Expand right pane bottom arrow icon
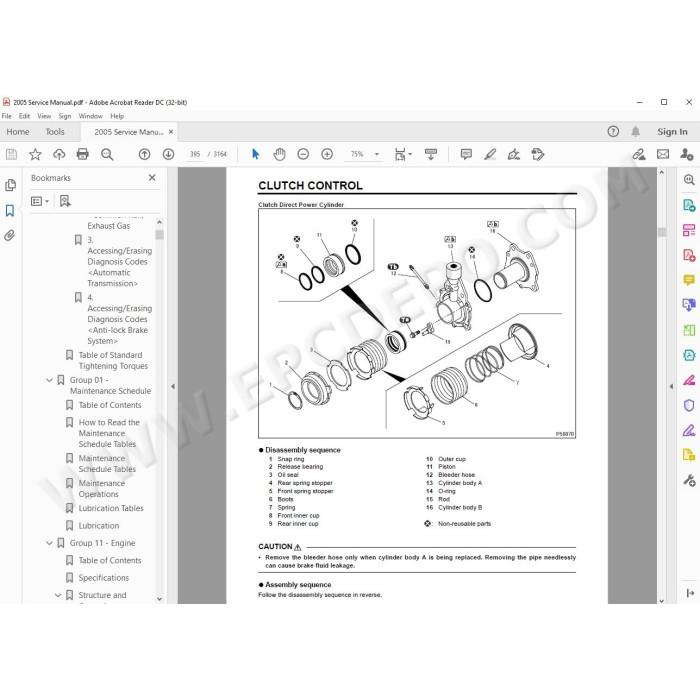Viewport: 700px width, 700px height. point(690,593)
